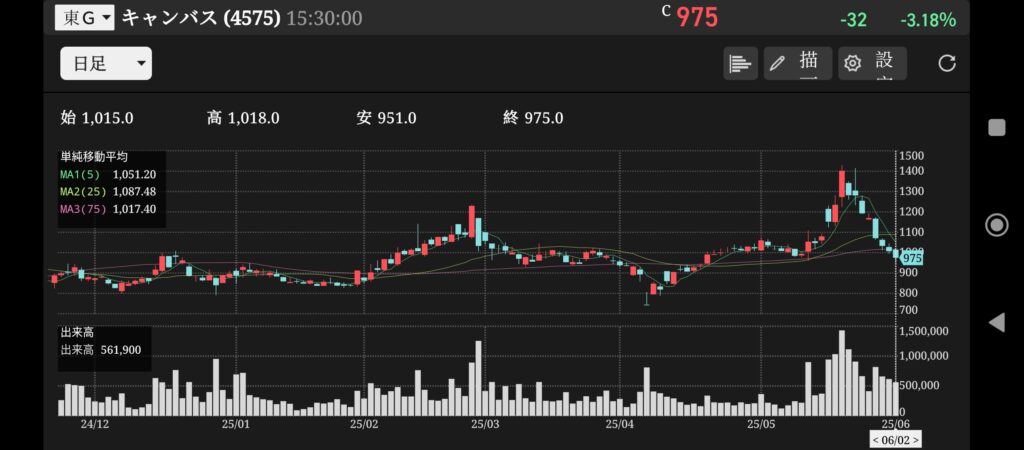Open the 設定 gear settings
The height and width of the screenshot is (450, 1024).
pyautogui.click(x=872, y=63)
